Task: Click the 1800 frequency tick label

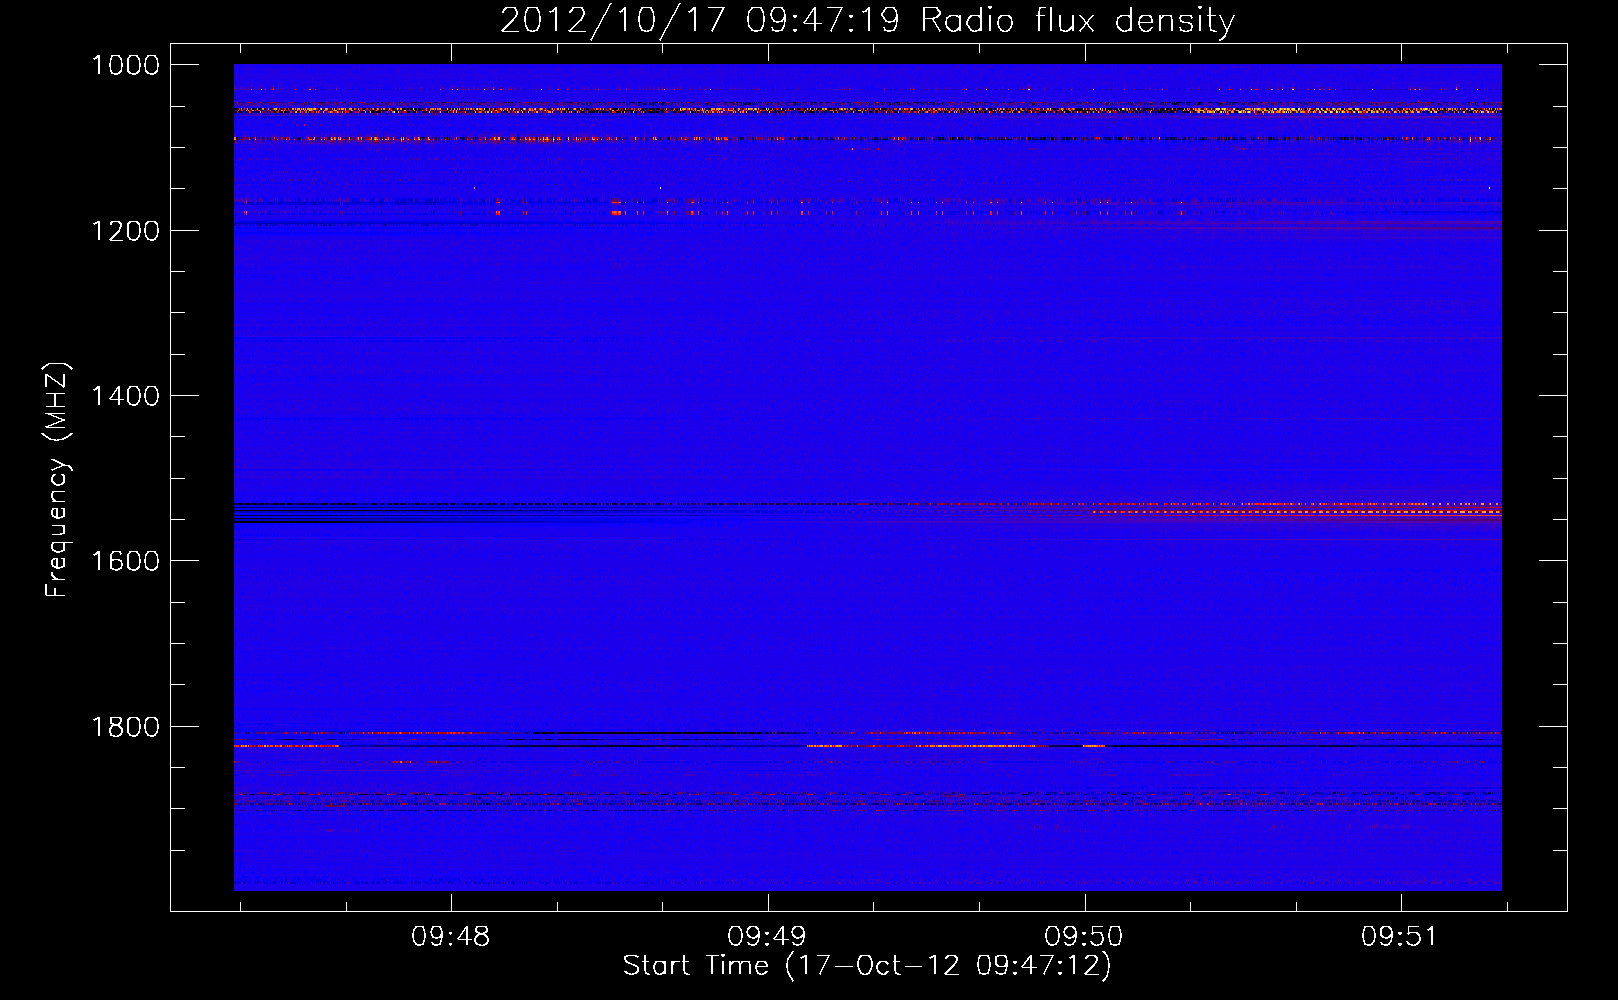Action: pyautogui.click(x=125, y=727)
